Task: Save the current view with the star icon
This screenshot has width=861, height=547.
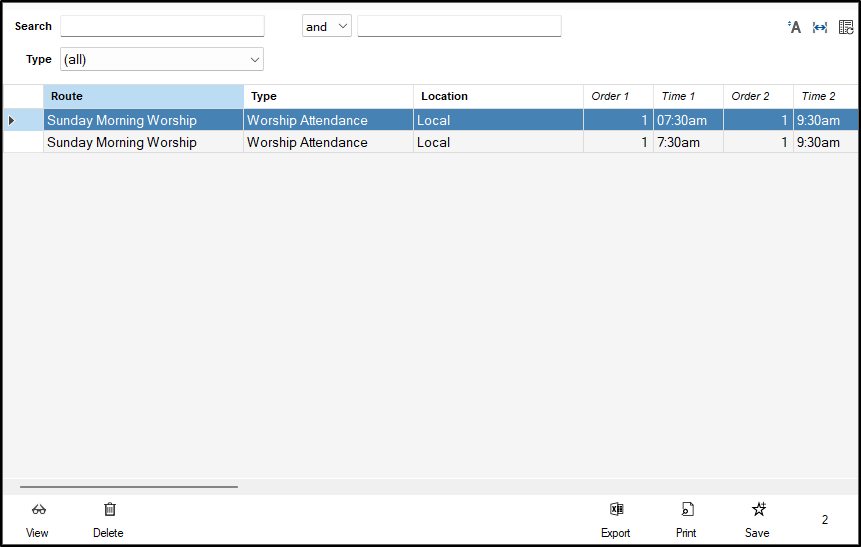Action: pos(758,510)
